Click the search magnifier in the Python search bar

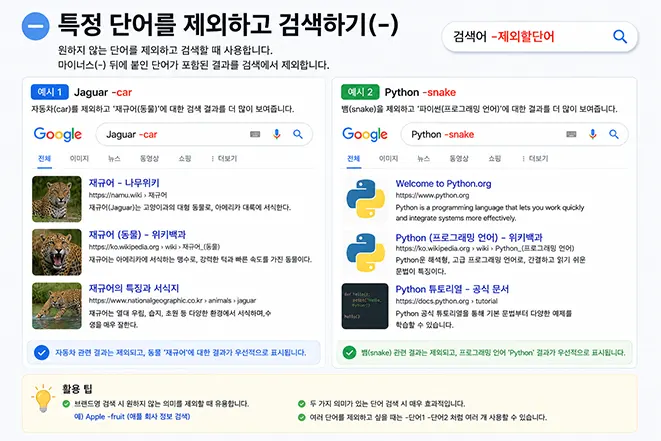[614, 134]
